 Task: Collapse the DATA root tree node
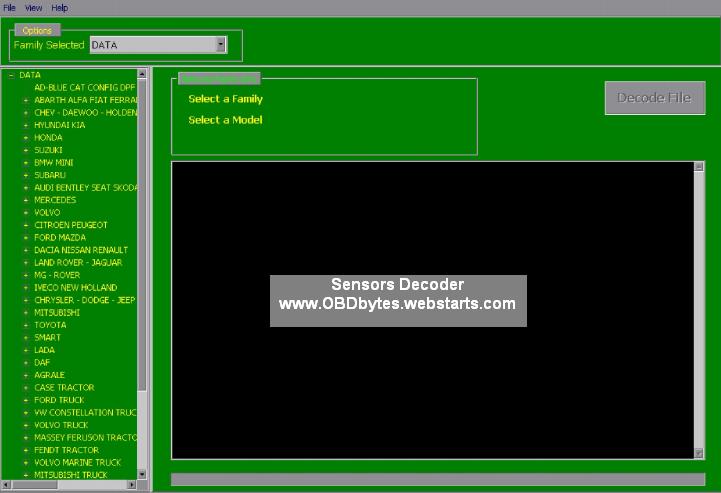[11, 75]
